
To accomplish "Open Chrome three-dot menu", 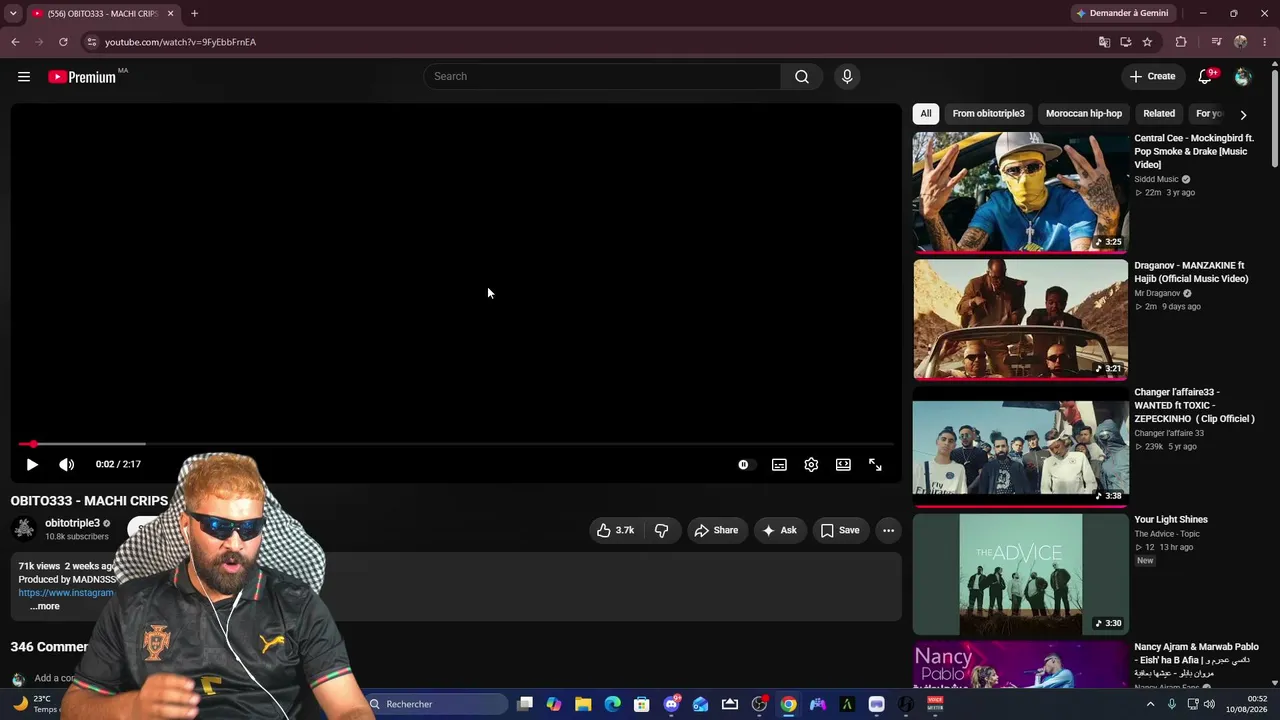I will click(1265, 42).
